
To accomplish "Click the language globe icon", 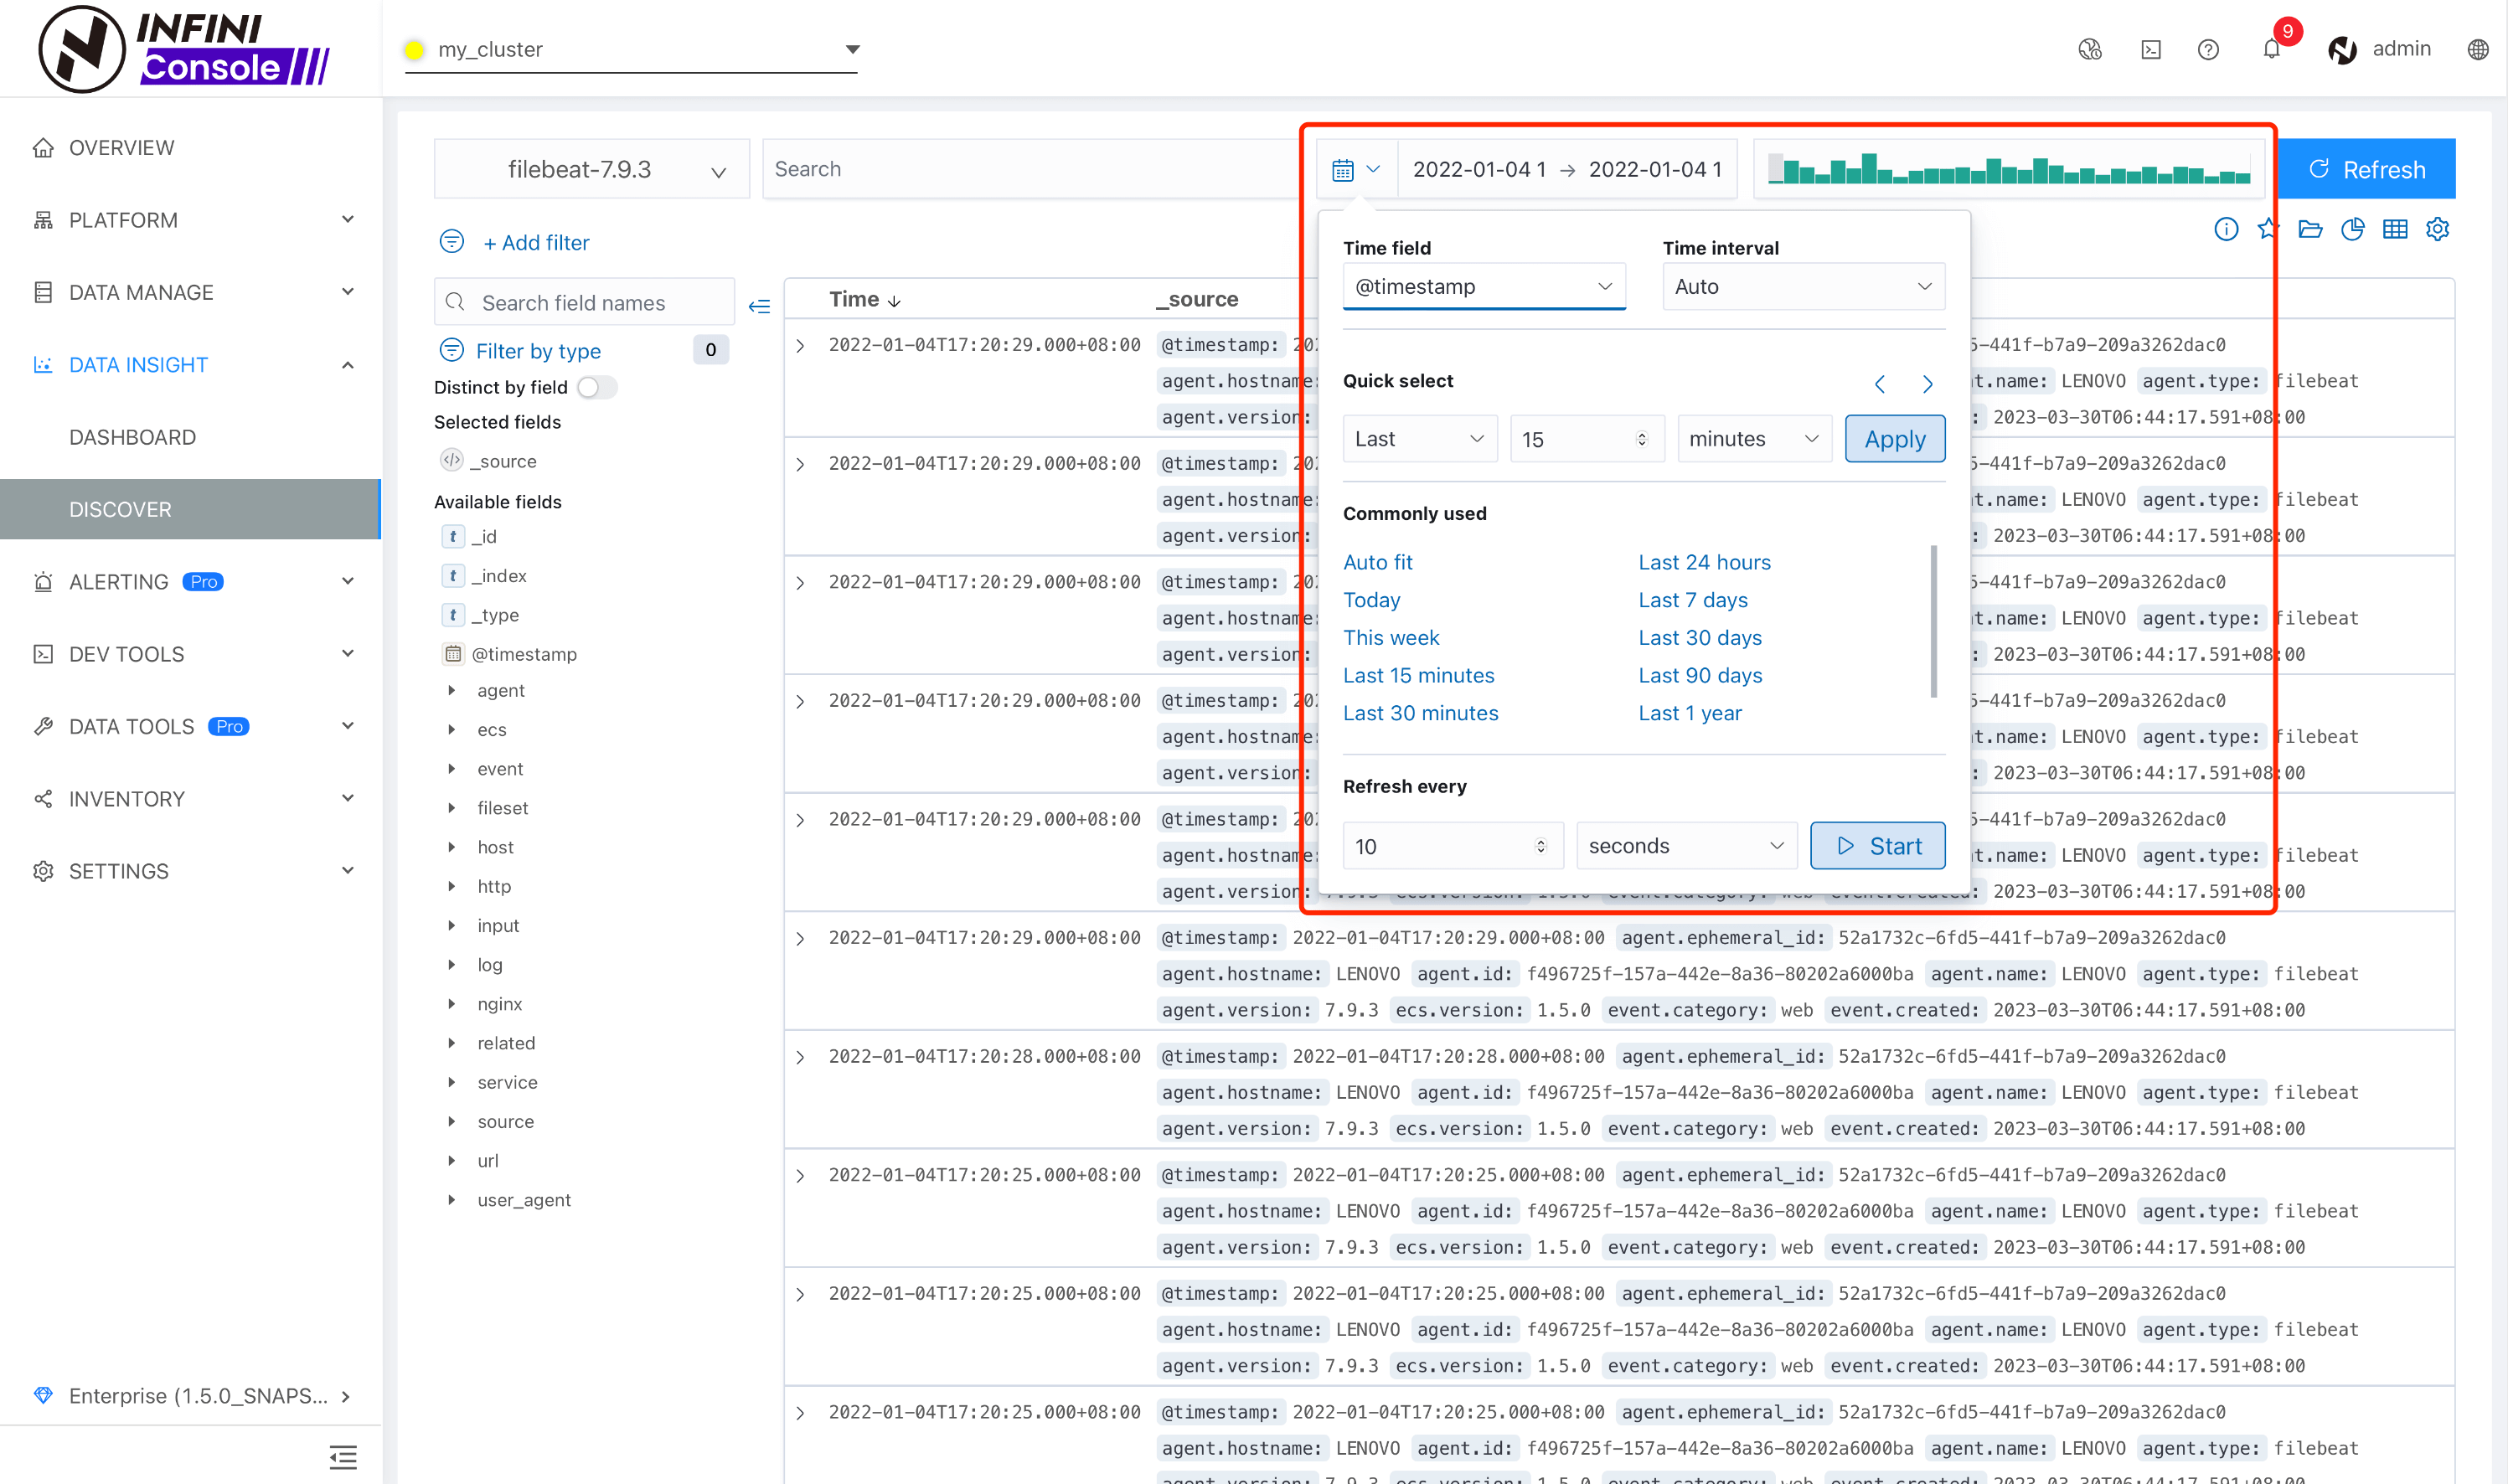I will pos(2477,50).
